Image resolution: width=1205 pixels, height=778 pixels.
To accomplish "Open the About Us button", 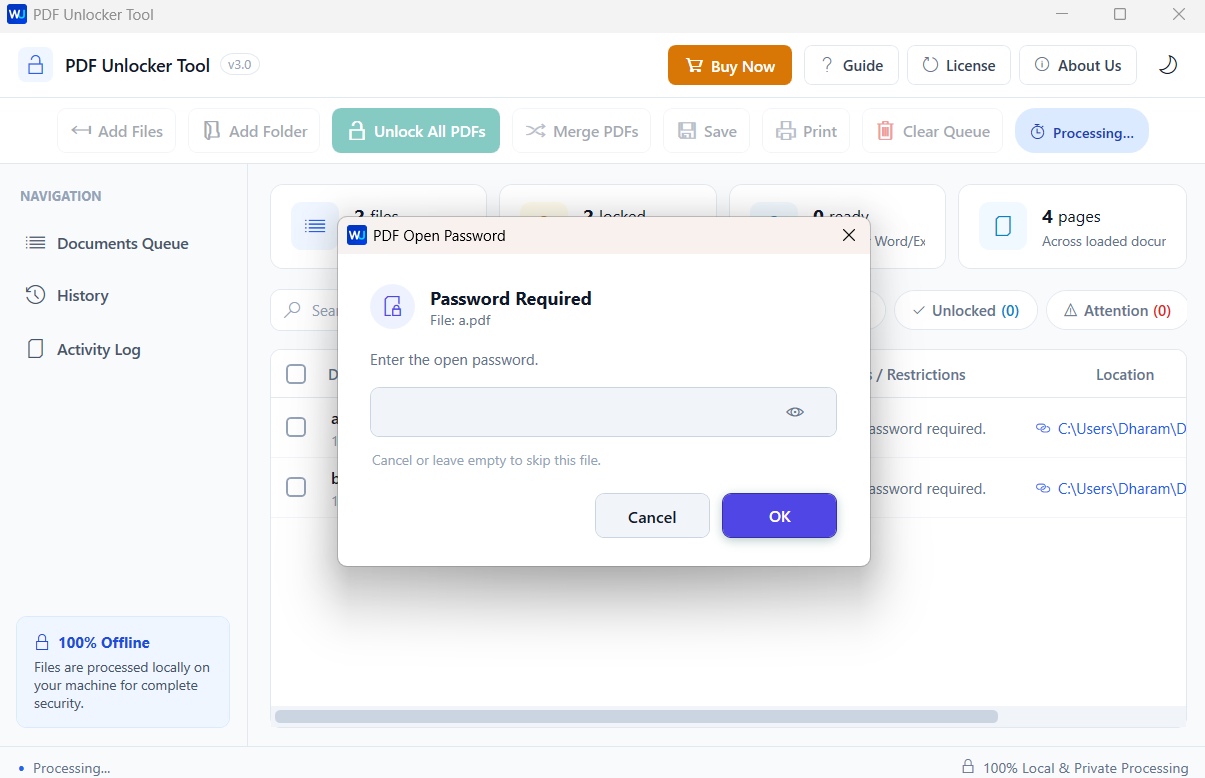I will click(x=1078, y=65).
